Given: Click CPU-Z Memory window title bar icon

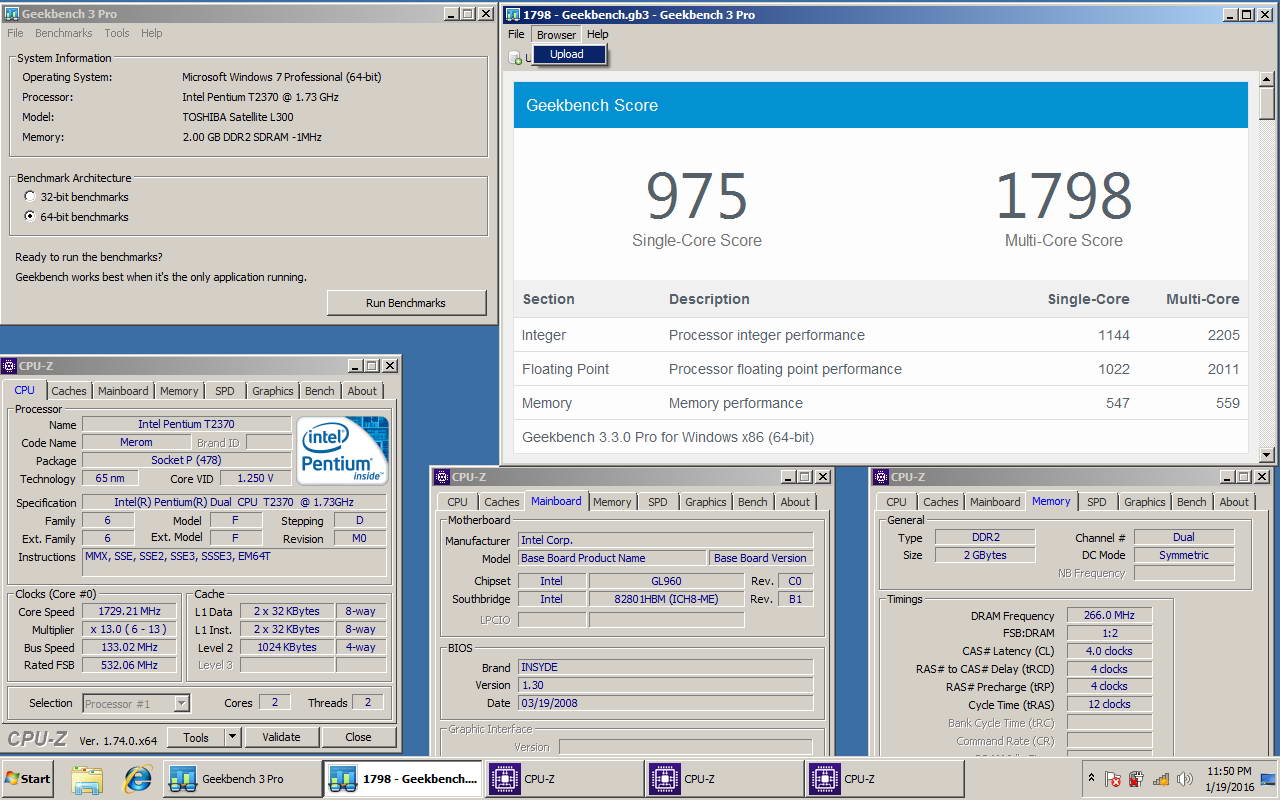Looking at the screenshot, I should coord(880,477).
